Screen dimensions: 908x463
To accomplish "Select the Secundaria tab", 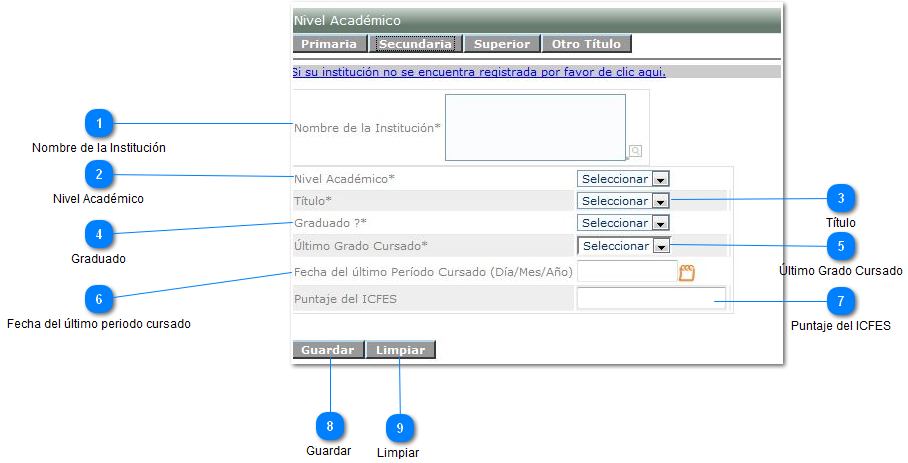I will (x=415, y=44).
